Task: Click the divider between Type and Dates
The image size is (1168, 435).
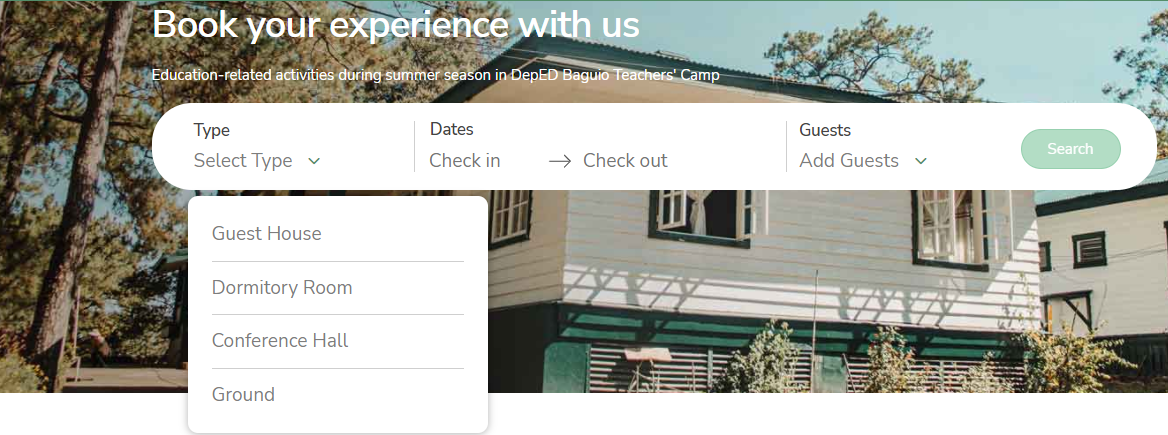Action: pos(414,147)
